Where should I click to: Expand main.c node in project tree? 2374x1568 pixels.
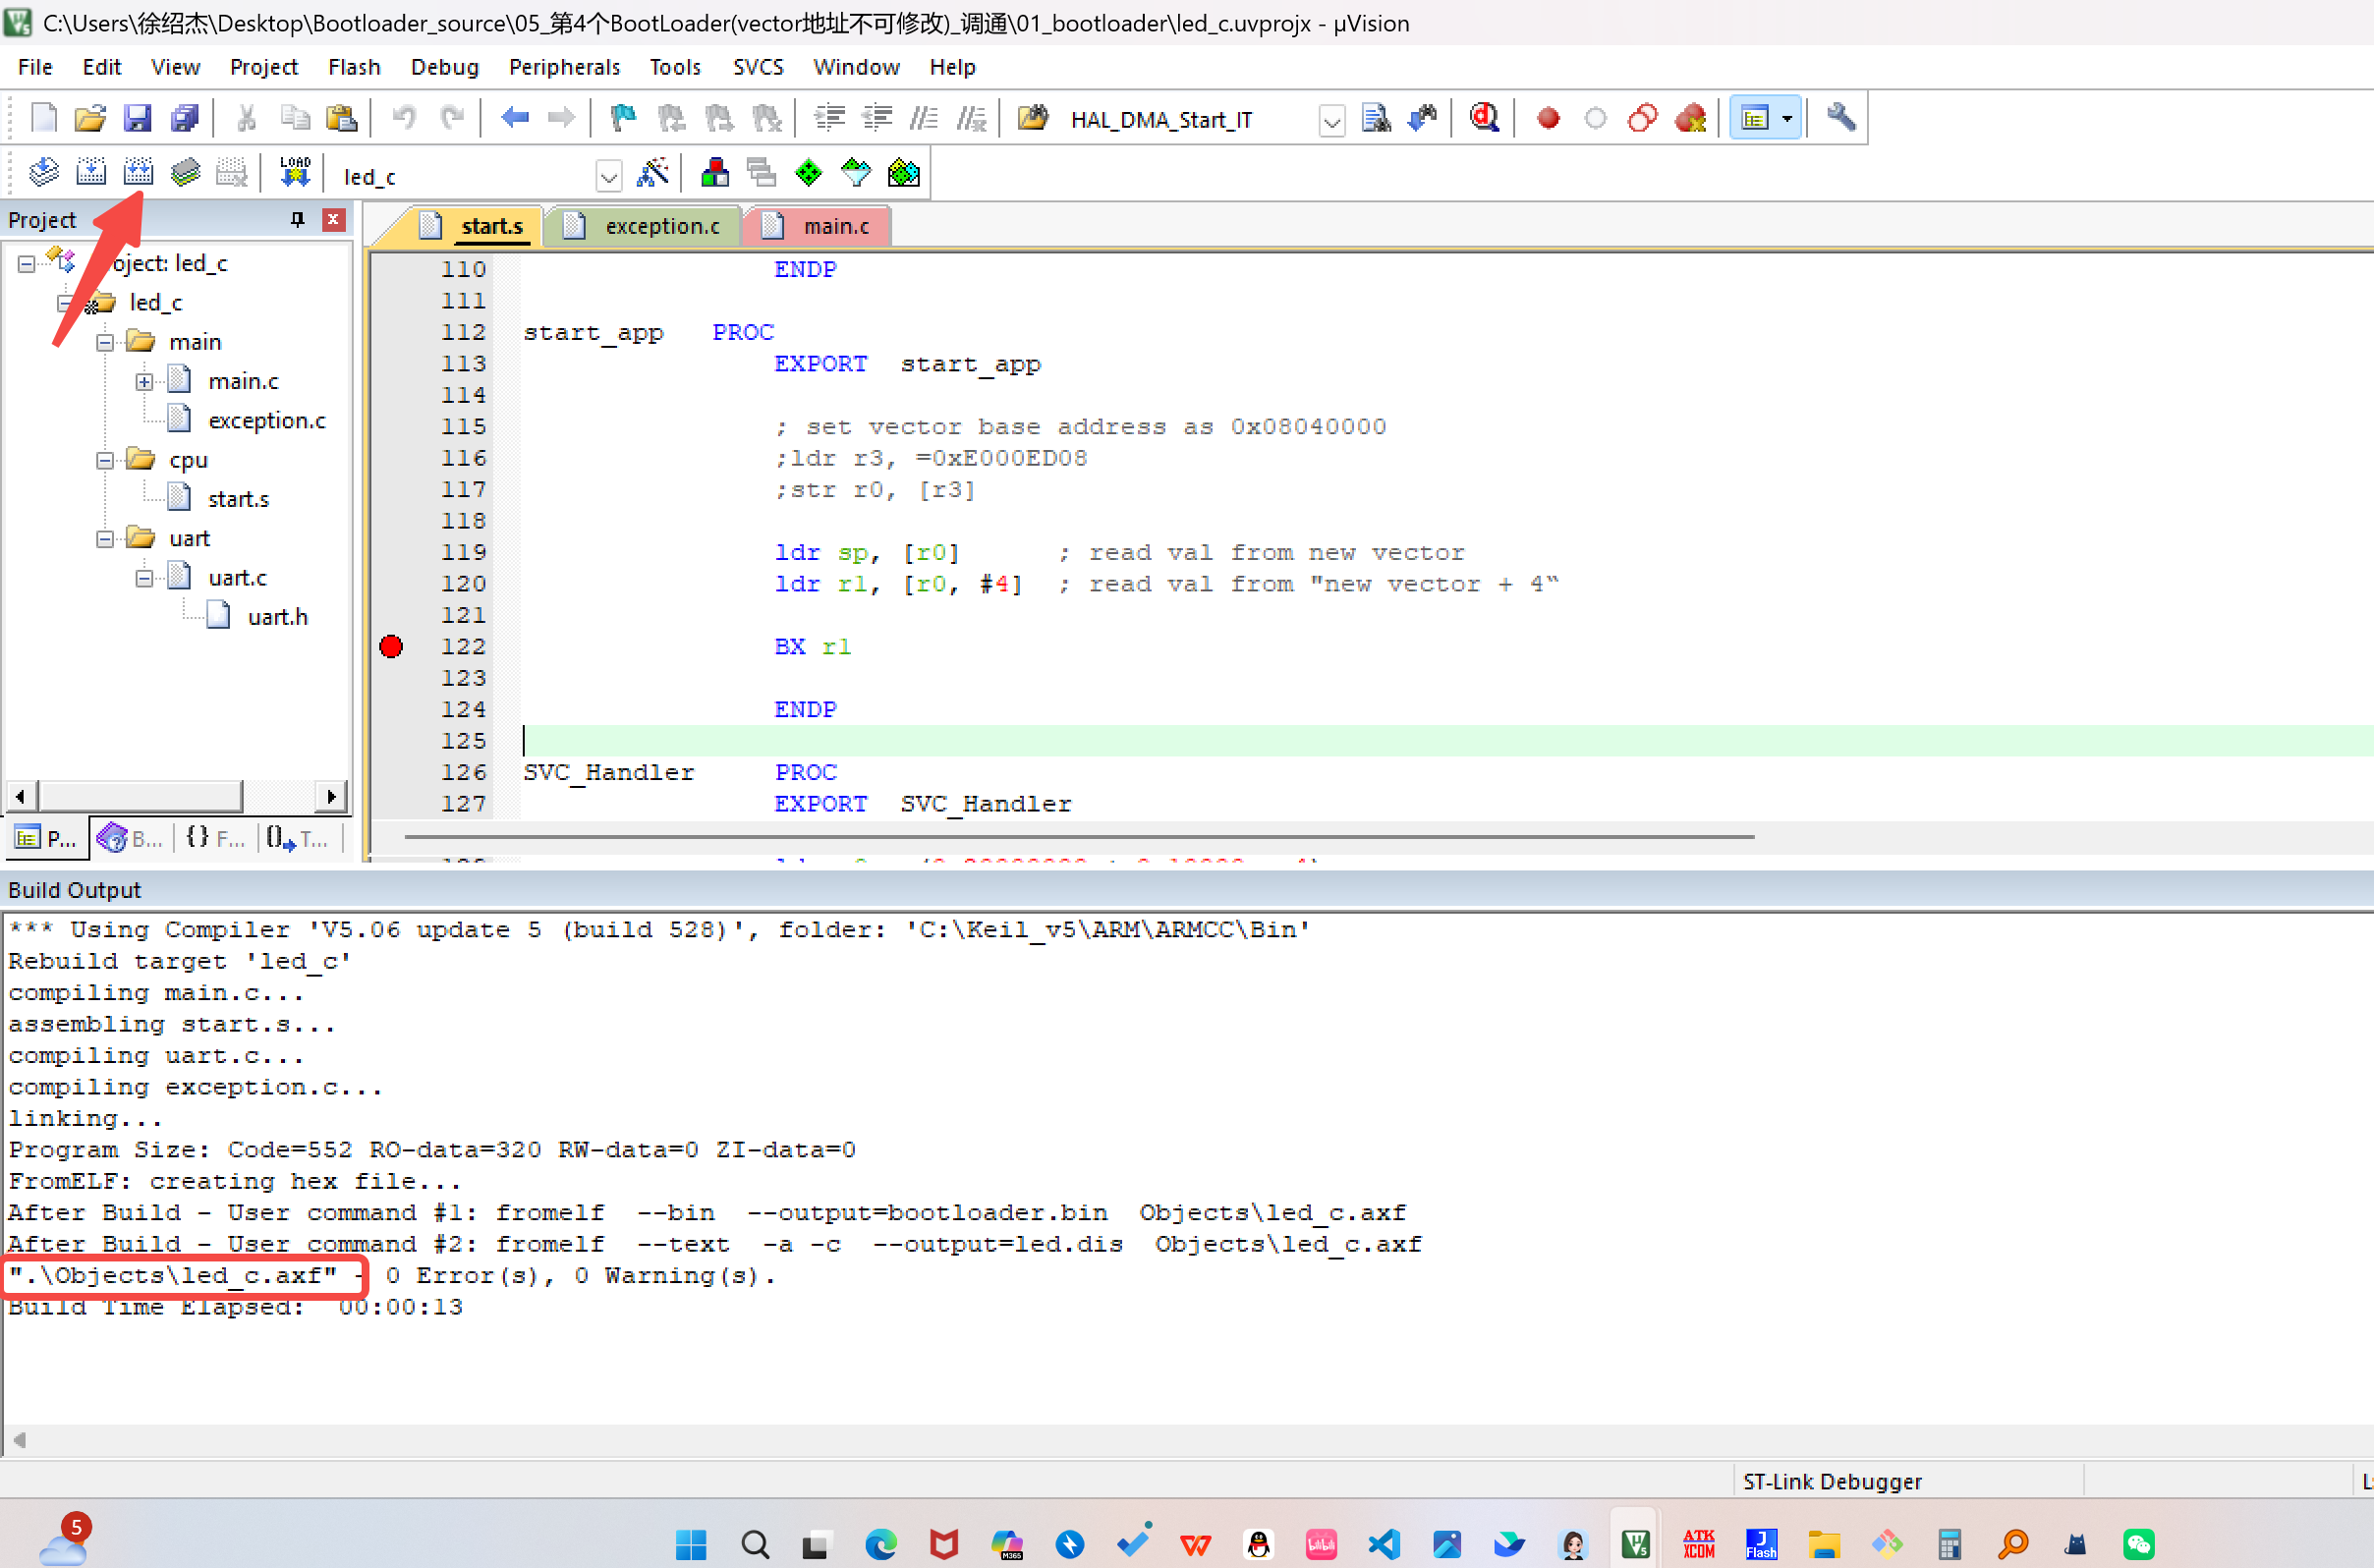(x=144, y=381)
